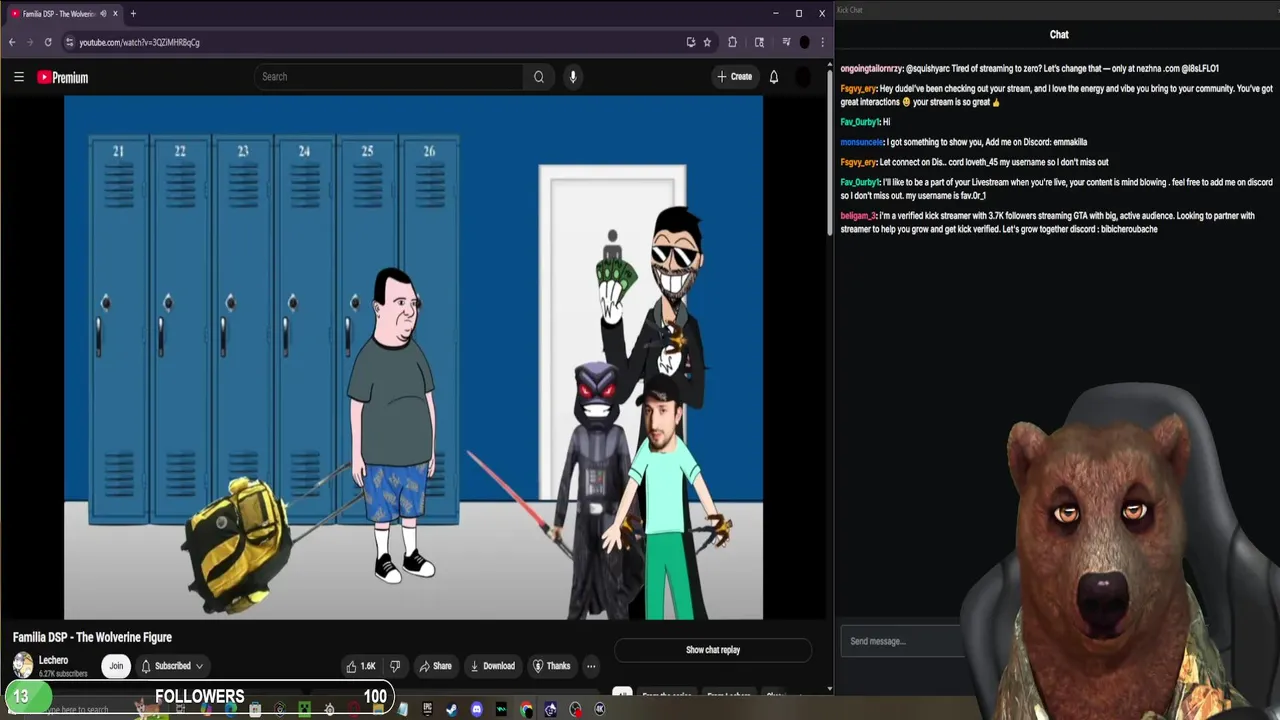The width and height of the screenshot is (1280, 720).
Task: Click the video title Familia DSP - The Wolverine Figure
Action: tap(92, 637)
